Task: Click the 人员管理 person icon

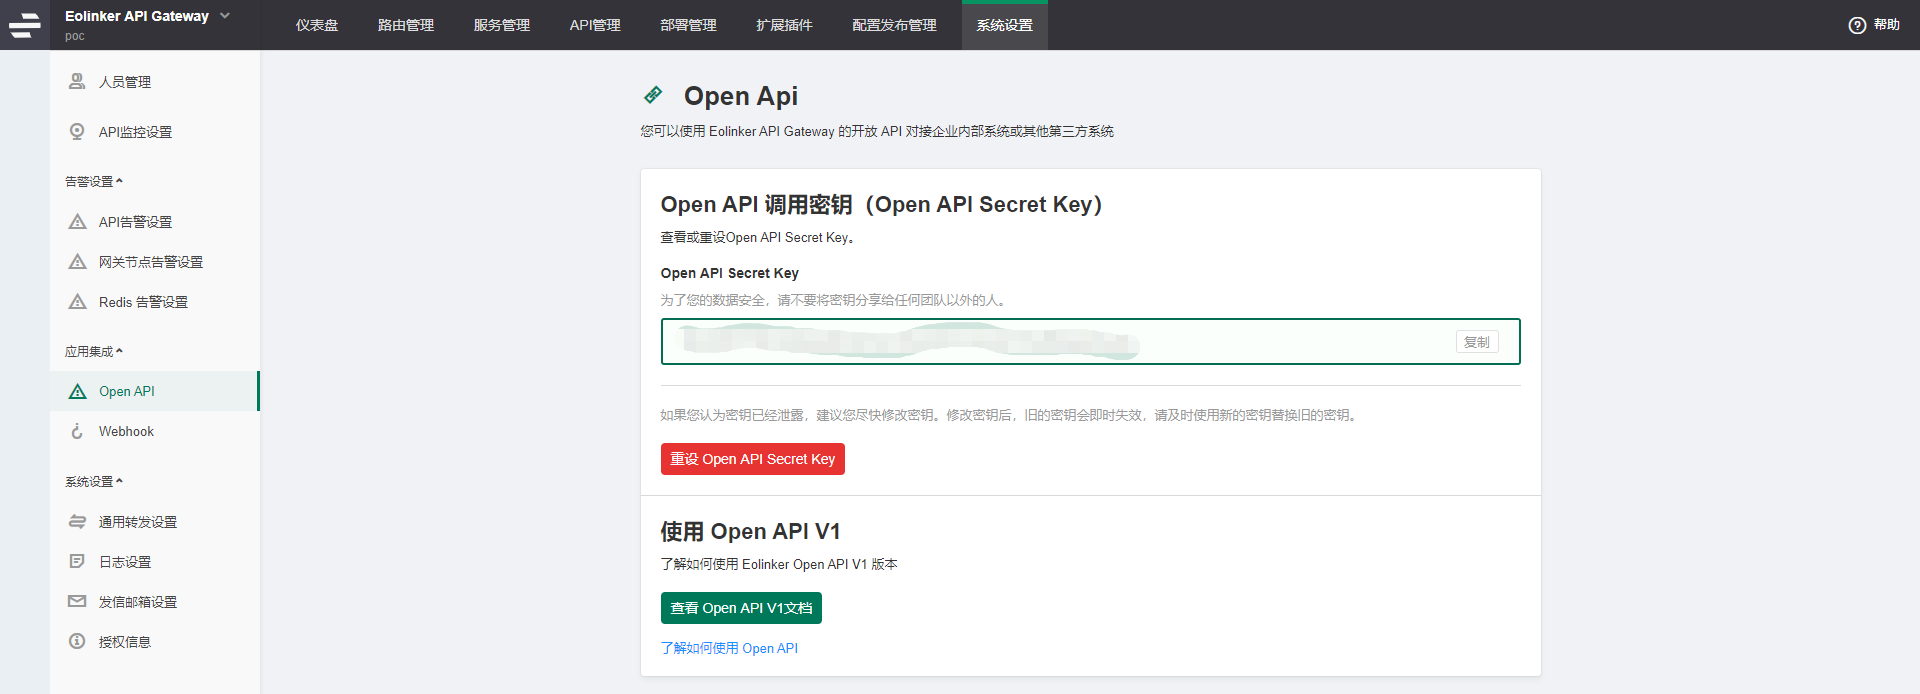Action: (x=77, y=81)
